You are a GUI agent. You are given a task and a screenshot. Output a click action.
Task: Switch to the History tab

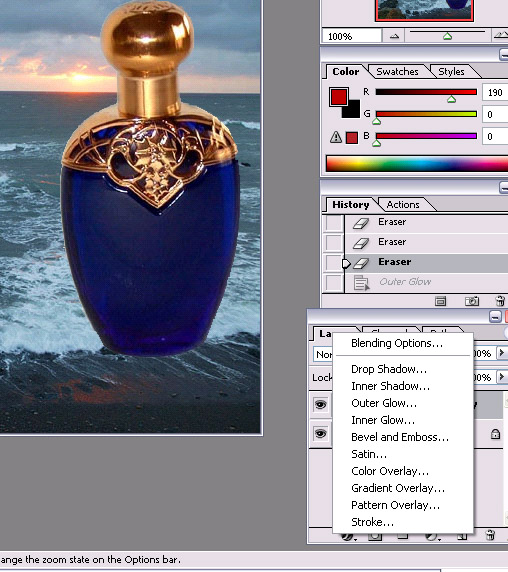(x=350, y=205)
